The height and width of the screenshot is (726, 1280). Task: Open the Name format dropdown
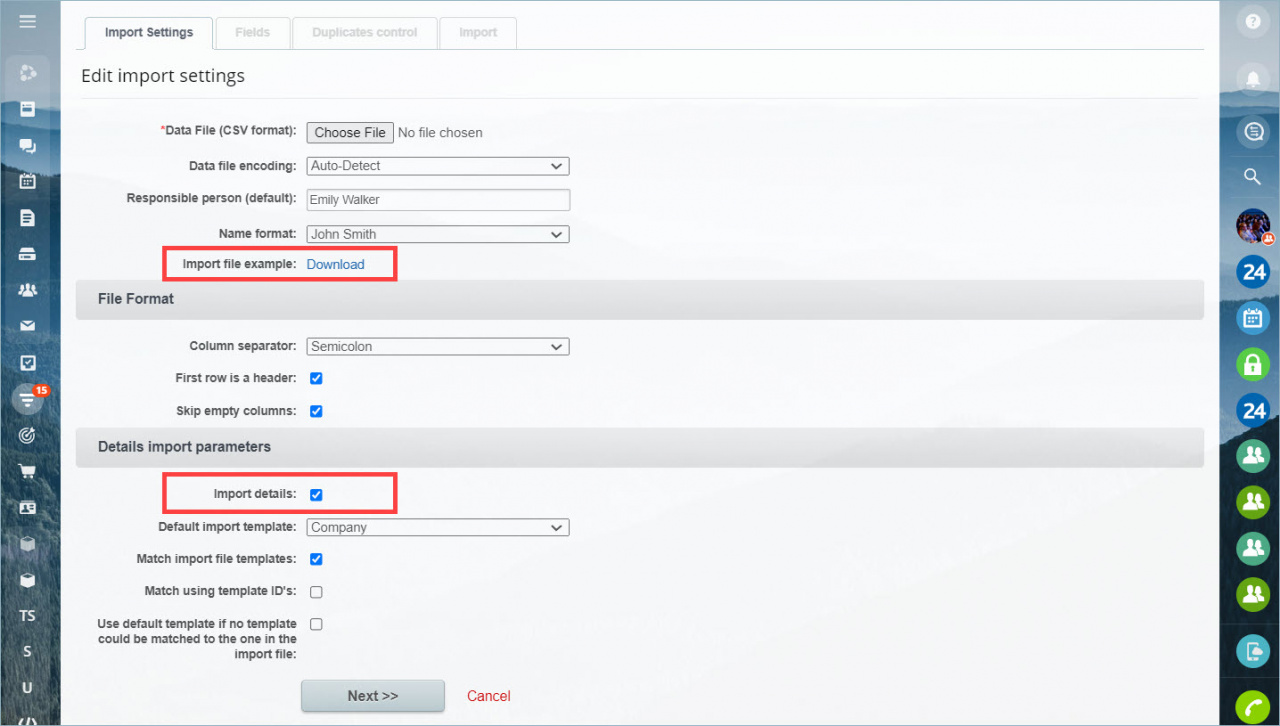[x=438, y=234]
